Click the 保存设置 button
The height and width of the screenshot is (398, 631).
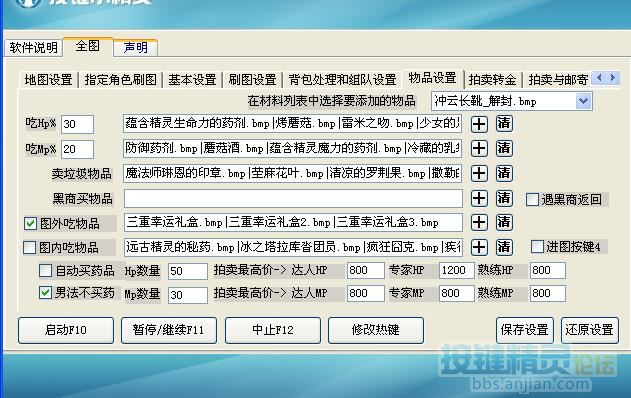[525, 330]
